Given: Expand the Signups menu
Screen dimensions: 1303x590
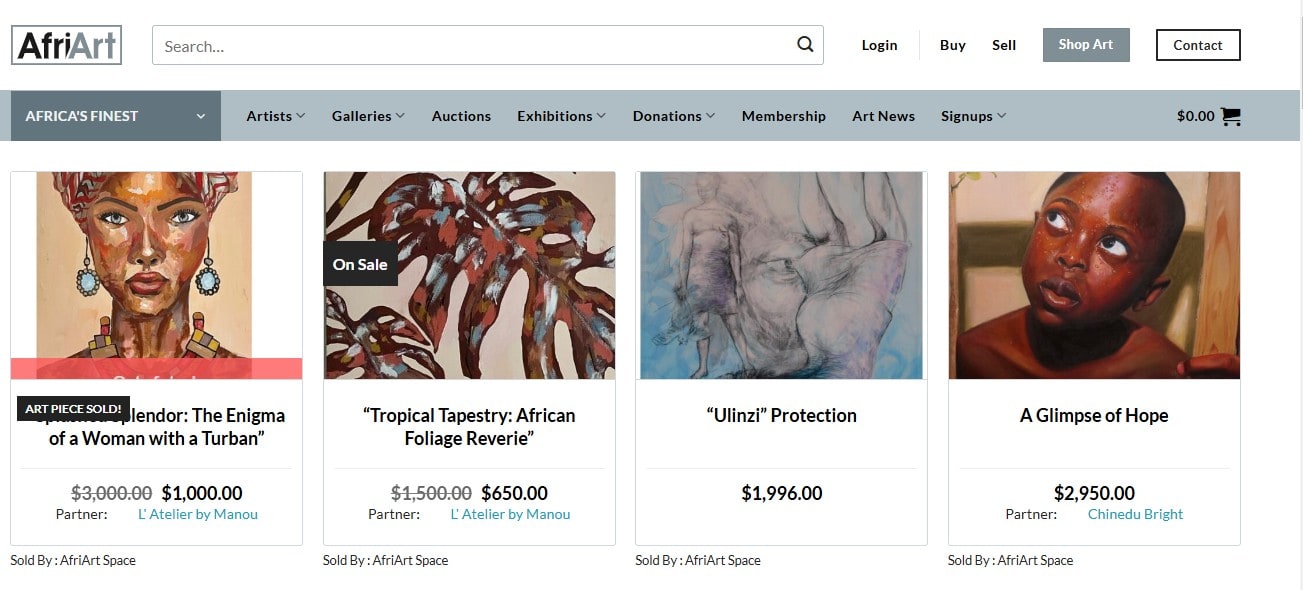Looking at the screenshot, I should (x=973, y=116).
